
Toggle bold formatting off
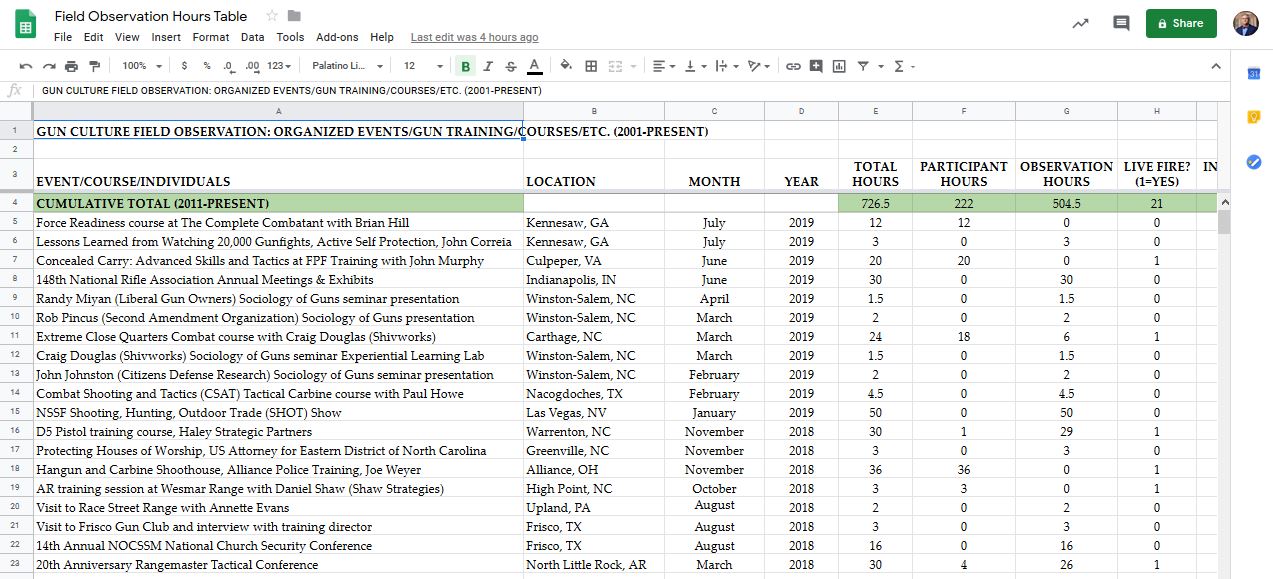point(465,66)
